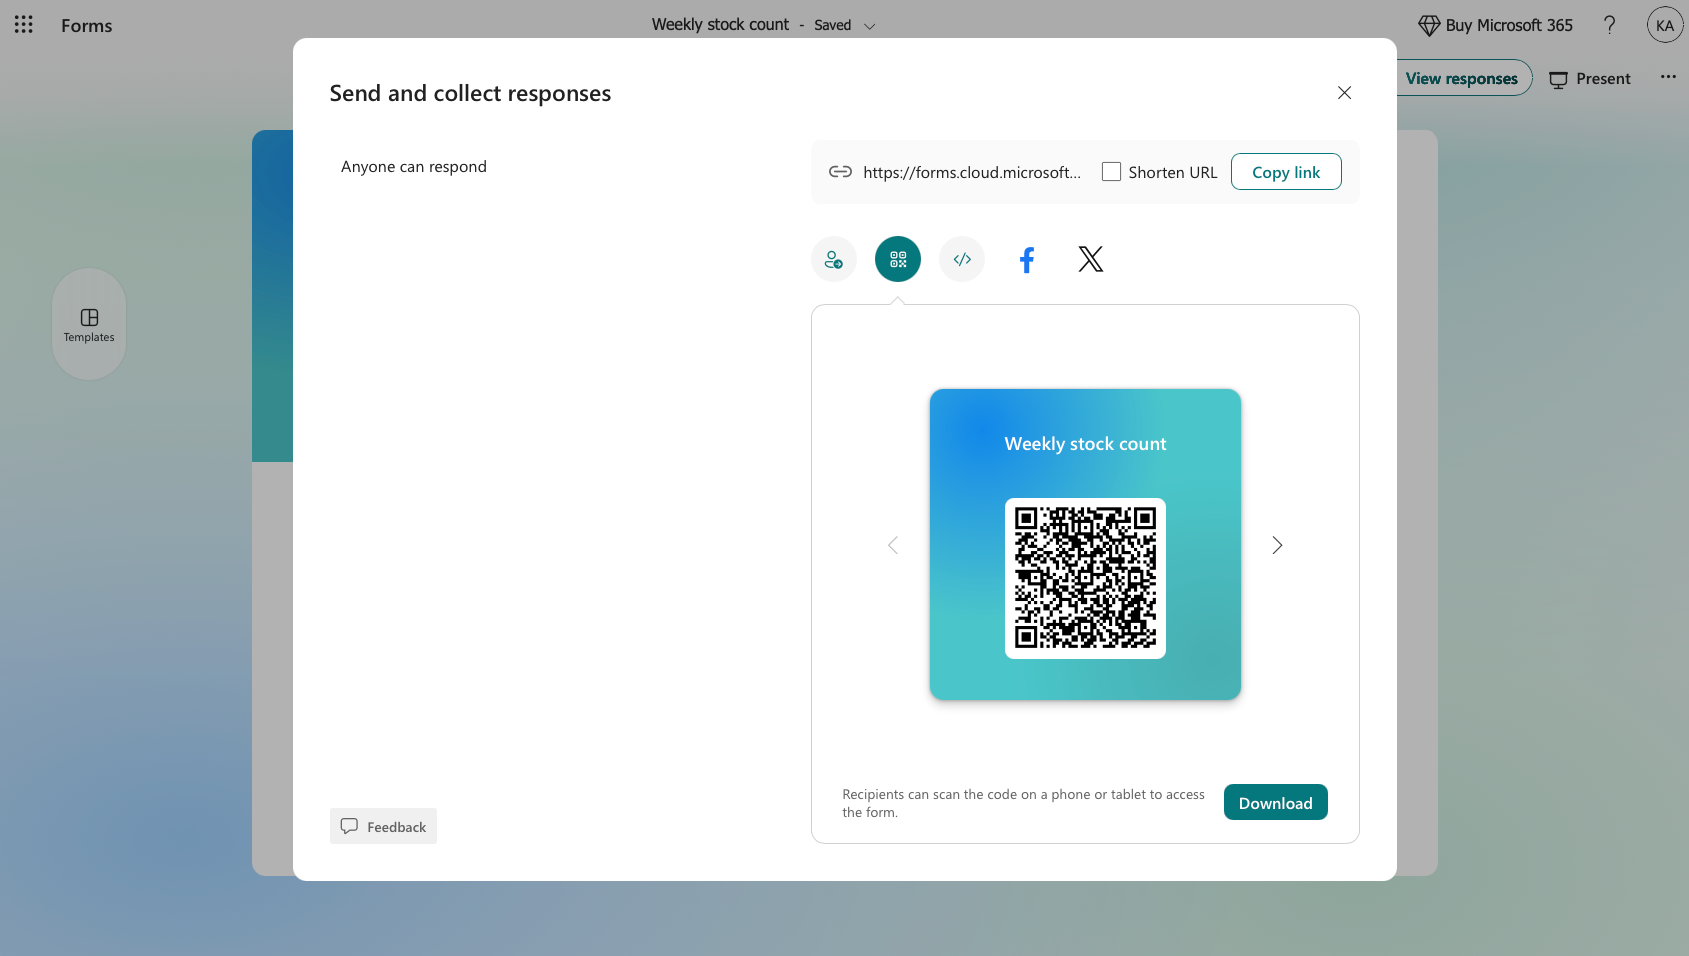Screen dimensions: 1689x956
Task: Close the Send and collect responses dialog
Action: (x=1344, y=93)
